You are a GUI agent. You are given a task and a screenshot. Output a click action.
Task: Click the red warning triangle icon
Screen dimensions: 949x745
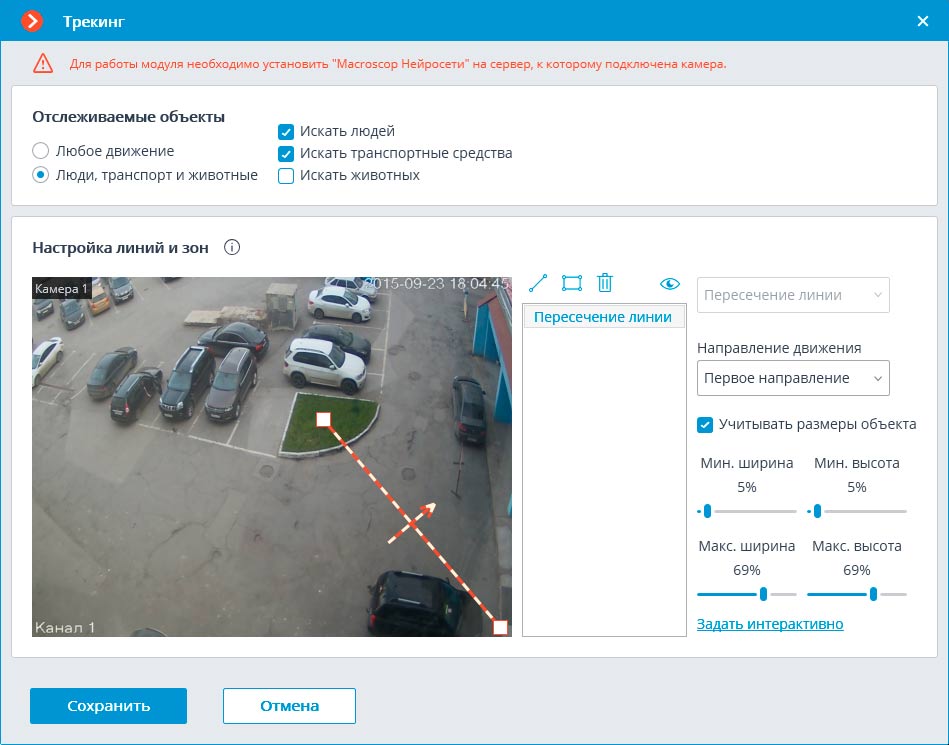43,64
